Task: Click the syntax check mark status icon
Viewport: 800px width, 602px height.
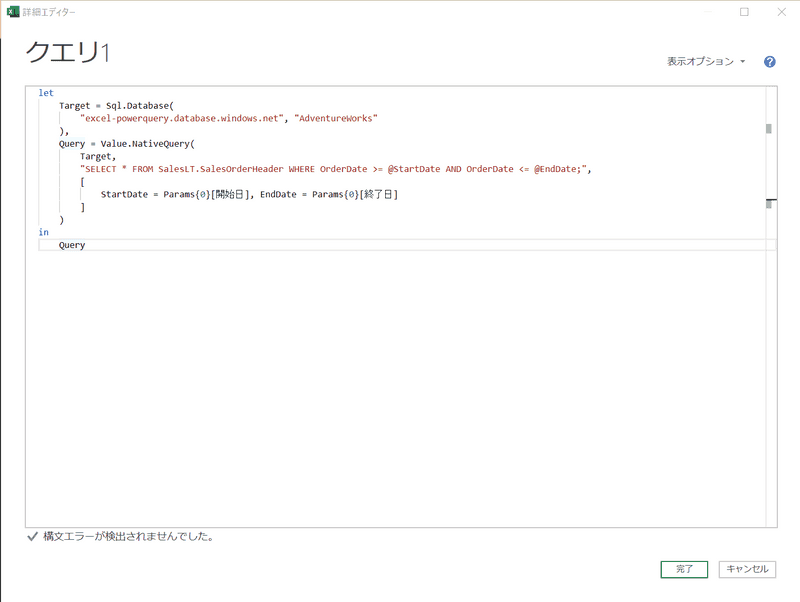Action: pos(32,537)
